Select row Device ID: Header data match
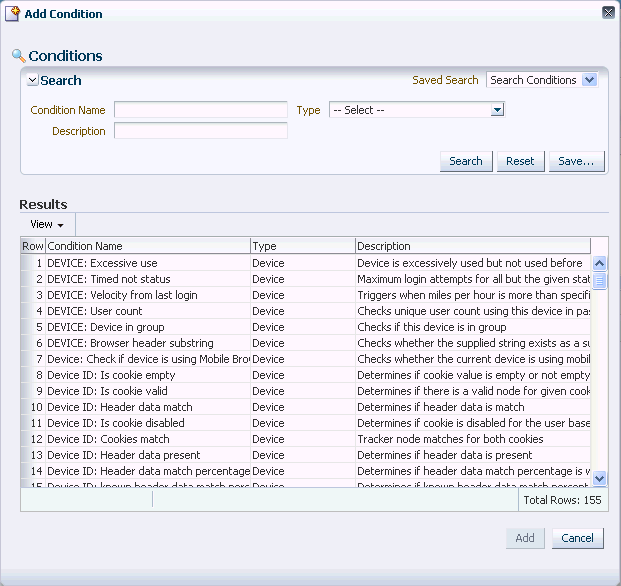The width and height of the screenshot is (621, 586). point(305,407)
